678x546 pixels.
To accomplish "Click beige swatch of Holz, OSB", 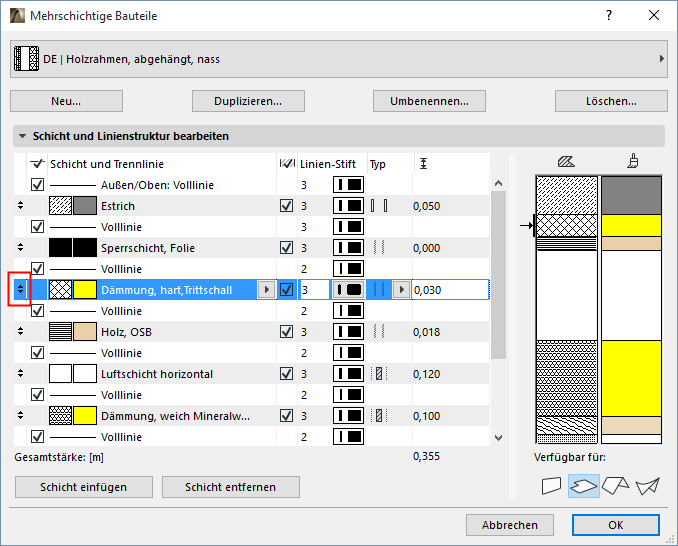I will 85,332.
